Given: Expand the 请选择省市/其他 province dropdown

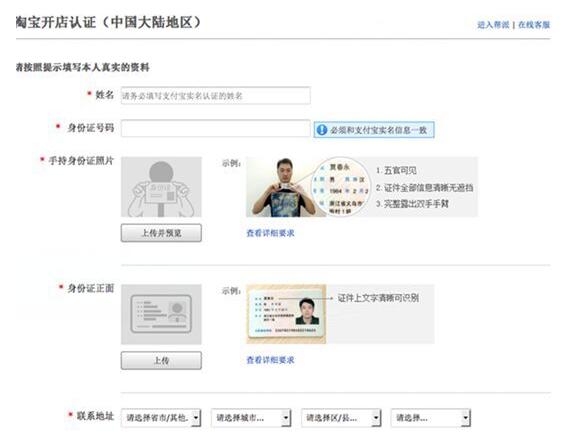Looking at the screenshot, I should pyautogui.click(x=161, y=418).
